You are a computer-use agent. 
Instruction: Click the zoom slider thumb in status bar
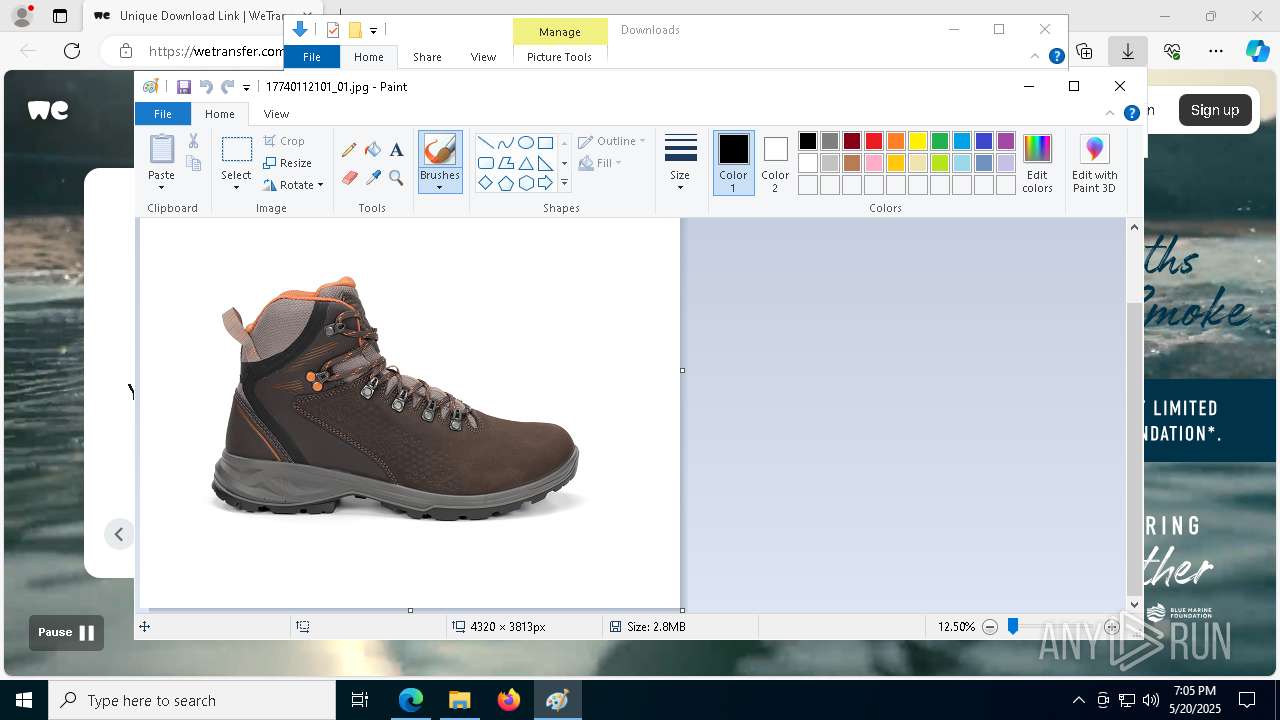1013,626
